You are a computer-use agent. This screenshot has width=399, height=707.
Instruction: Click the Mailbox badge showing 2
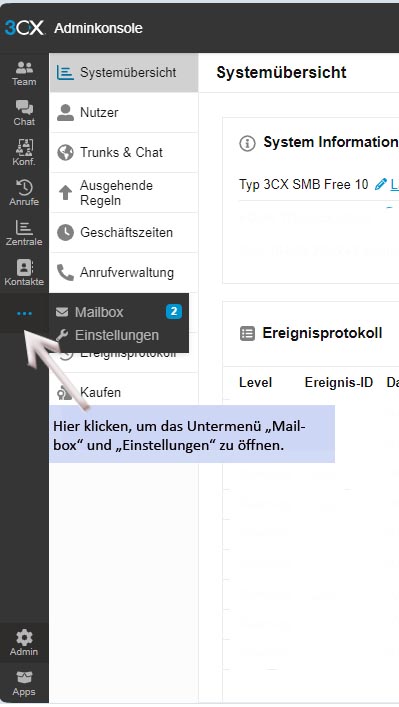coord(174,312)
